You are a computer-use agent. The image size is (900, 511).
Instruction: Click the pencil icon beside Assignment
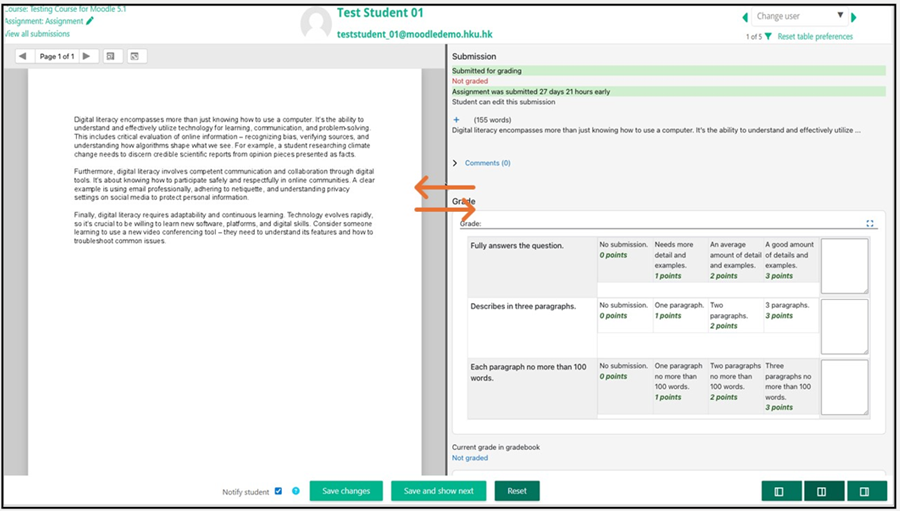(x=90, y=21)
